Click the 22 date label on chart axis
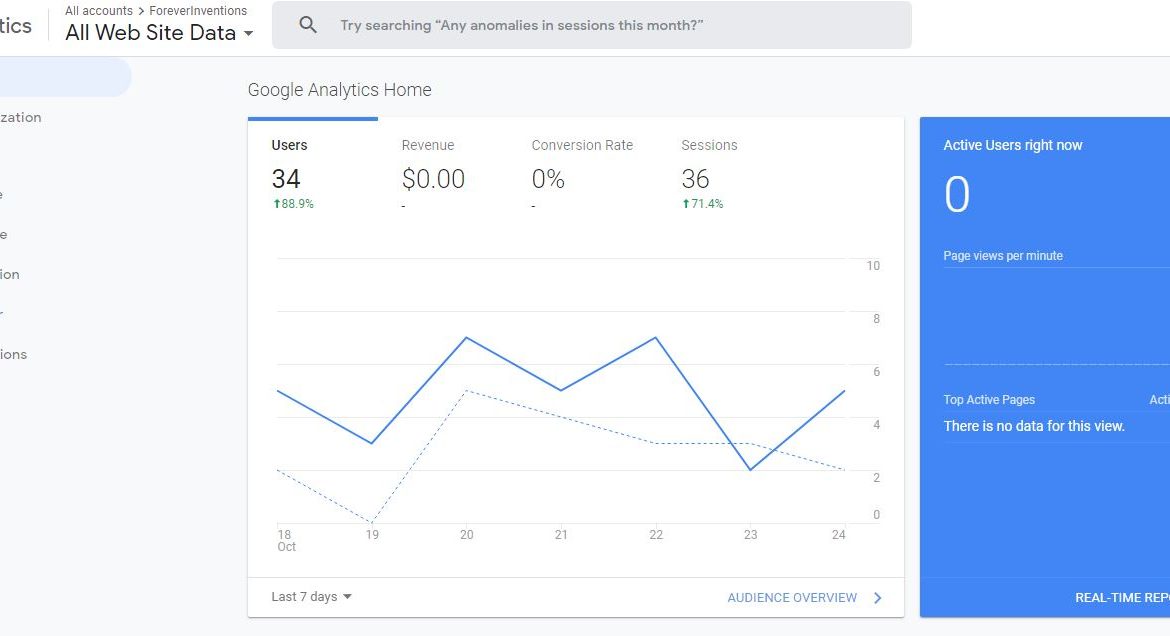1170x636 pixels. coord(656,534)
